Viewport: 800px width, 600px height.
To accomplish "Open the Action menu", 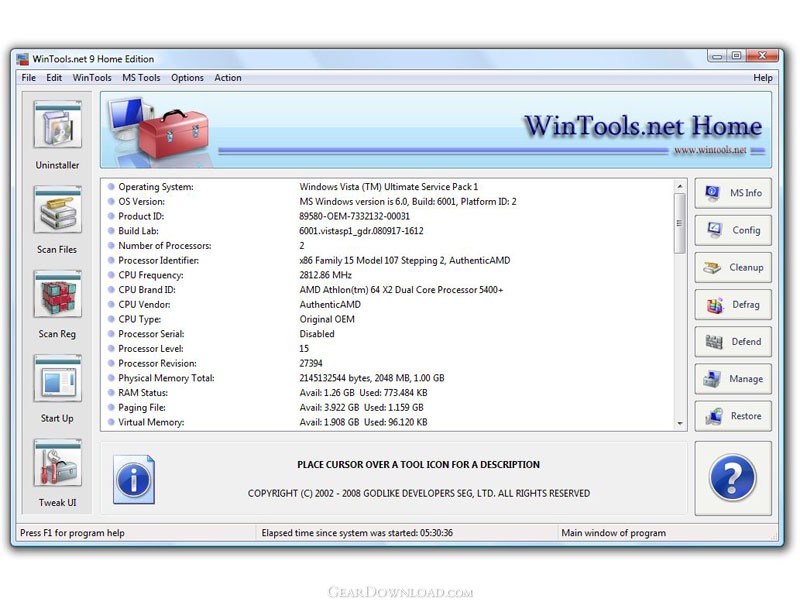I will 228,78.
